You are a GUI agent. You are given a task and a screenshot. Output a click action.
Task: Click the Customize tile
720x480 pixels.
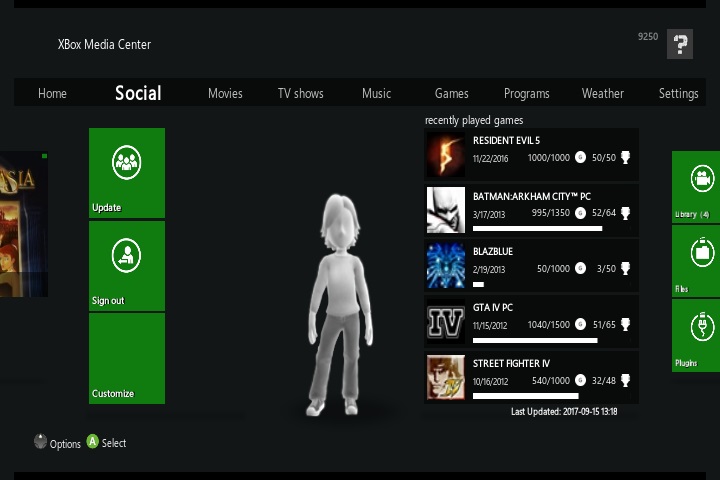tap(127, 359)
